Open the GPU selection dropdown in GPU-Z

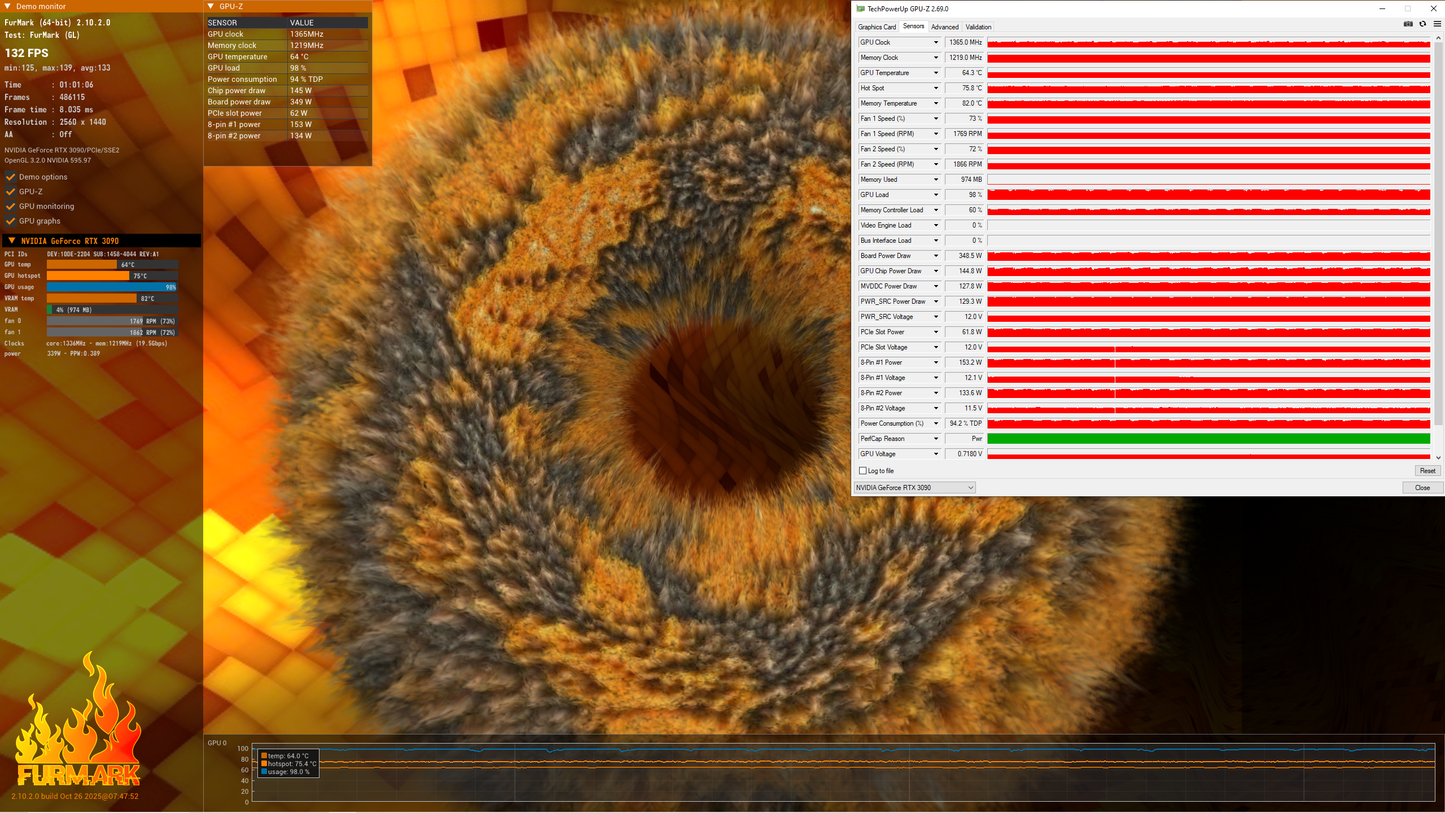click(x=914, y=488)
